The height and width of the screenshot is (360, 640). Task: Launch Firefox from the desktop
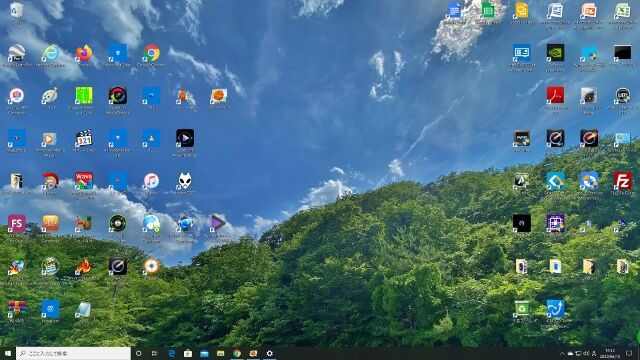pyautogui.click(x=84, y=53)
